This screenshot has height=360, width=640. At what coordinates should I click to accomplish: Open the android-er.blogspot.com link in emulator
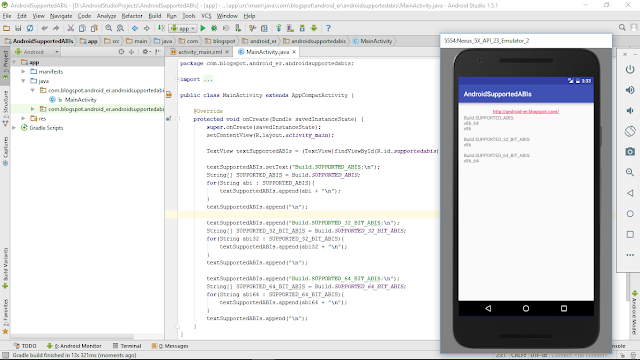[x=526, y=111]
